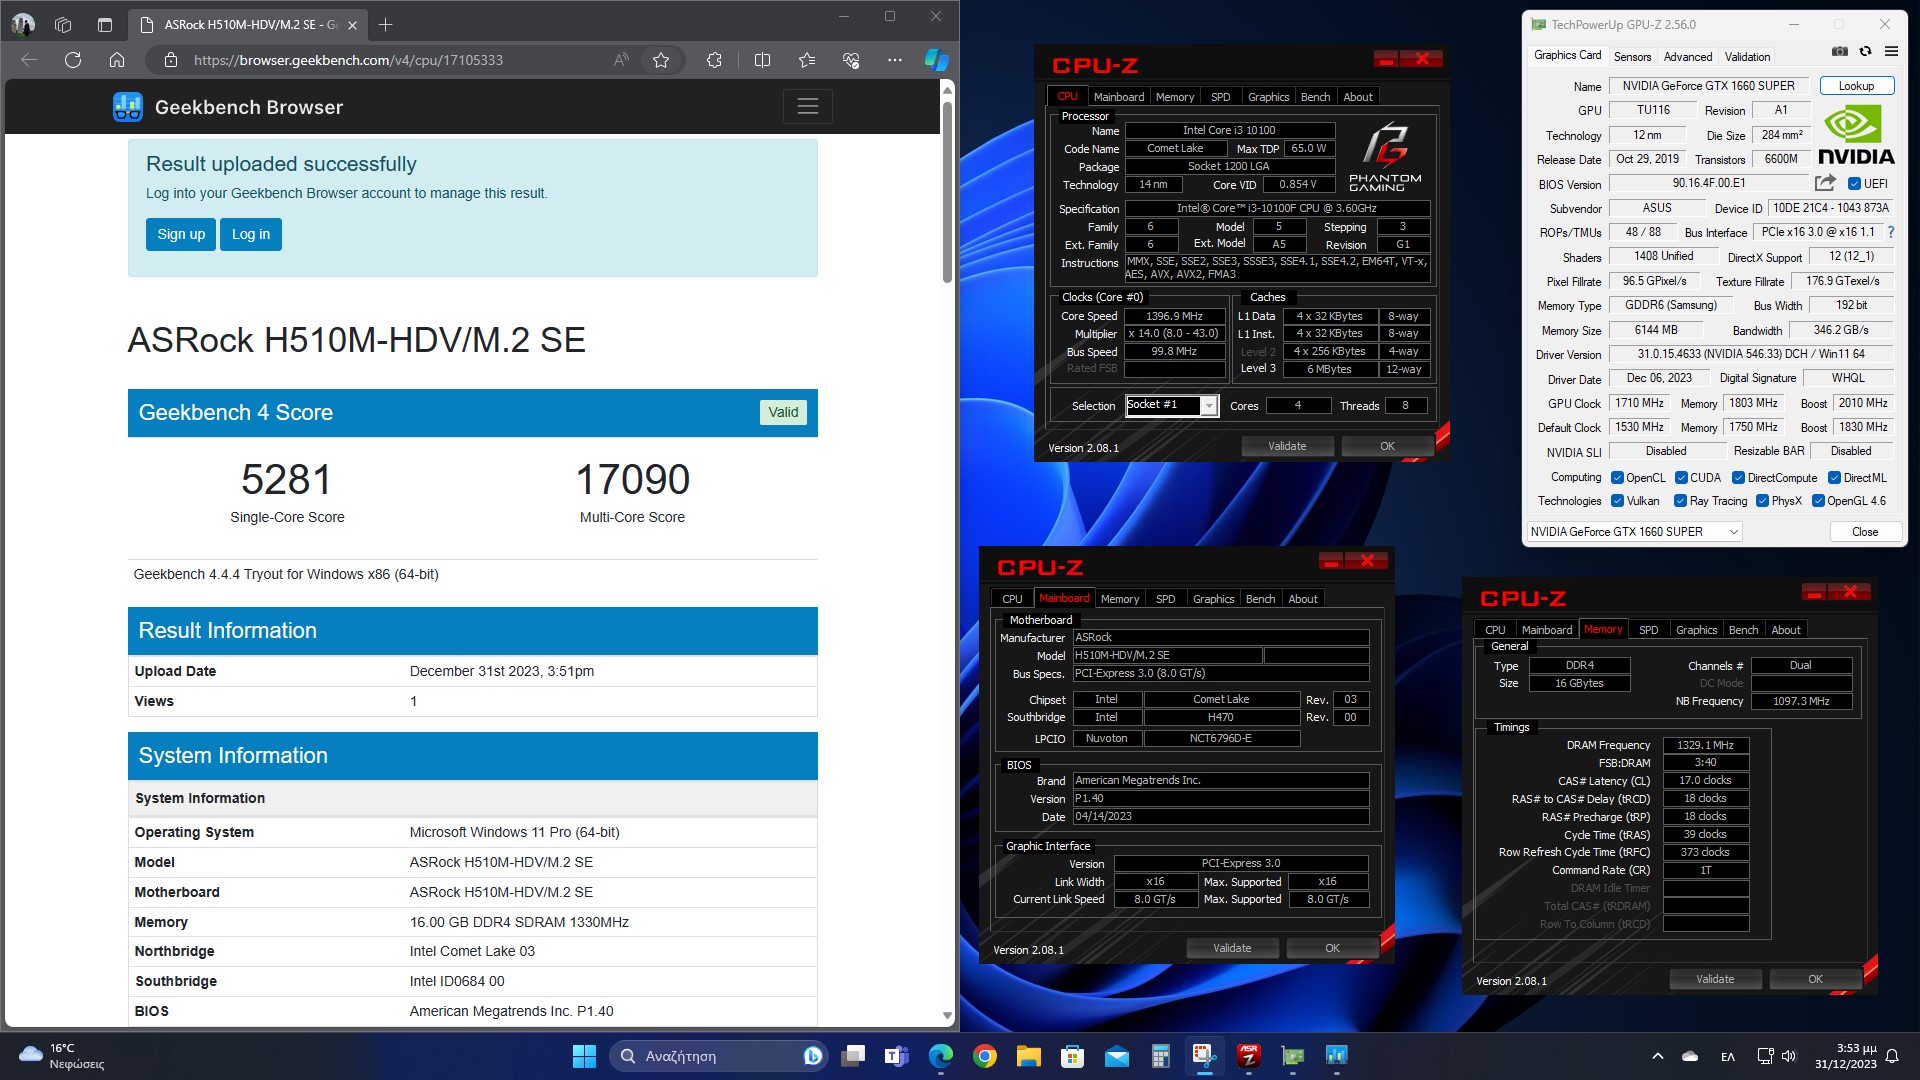This screenshot has width=1920, height=1080.
Task: Click the PCIe bus interface question mark
Action: pos(1890,232)
